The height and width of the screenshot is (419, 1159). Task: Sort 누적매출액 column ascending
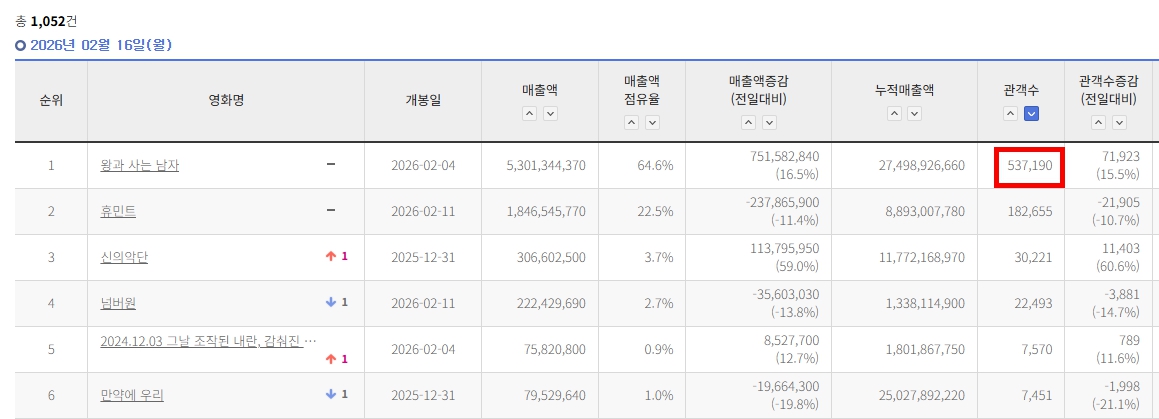(x=894, y=114)
